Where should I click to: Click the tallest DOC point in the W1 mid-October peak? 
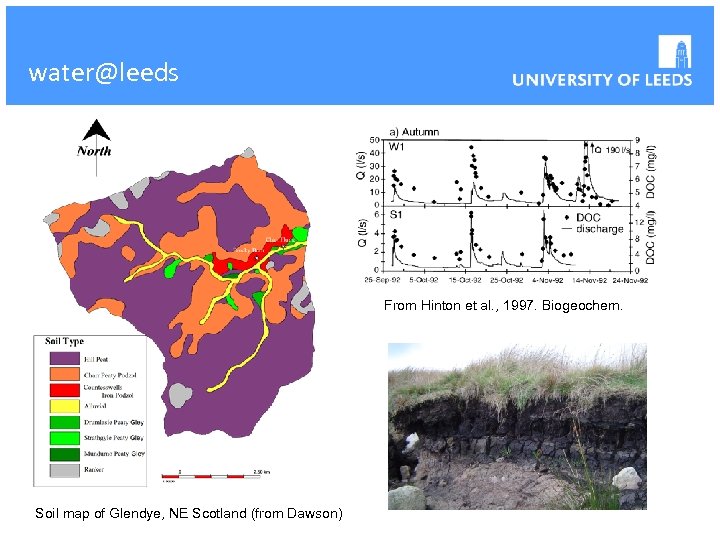click(x=471, y=148)
